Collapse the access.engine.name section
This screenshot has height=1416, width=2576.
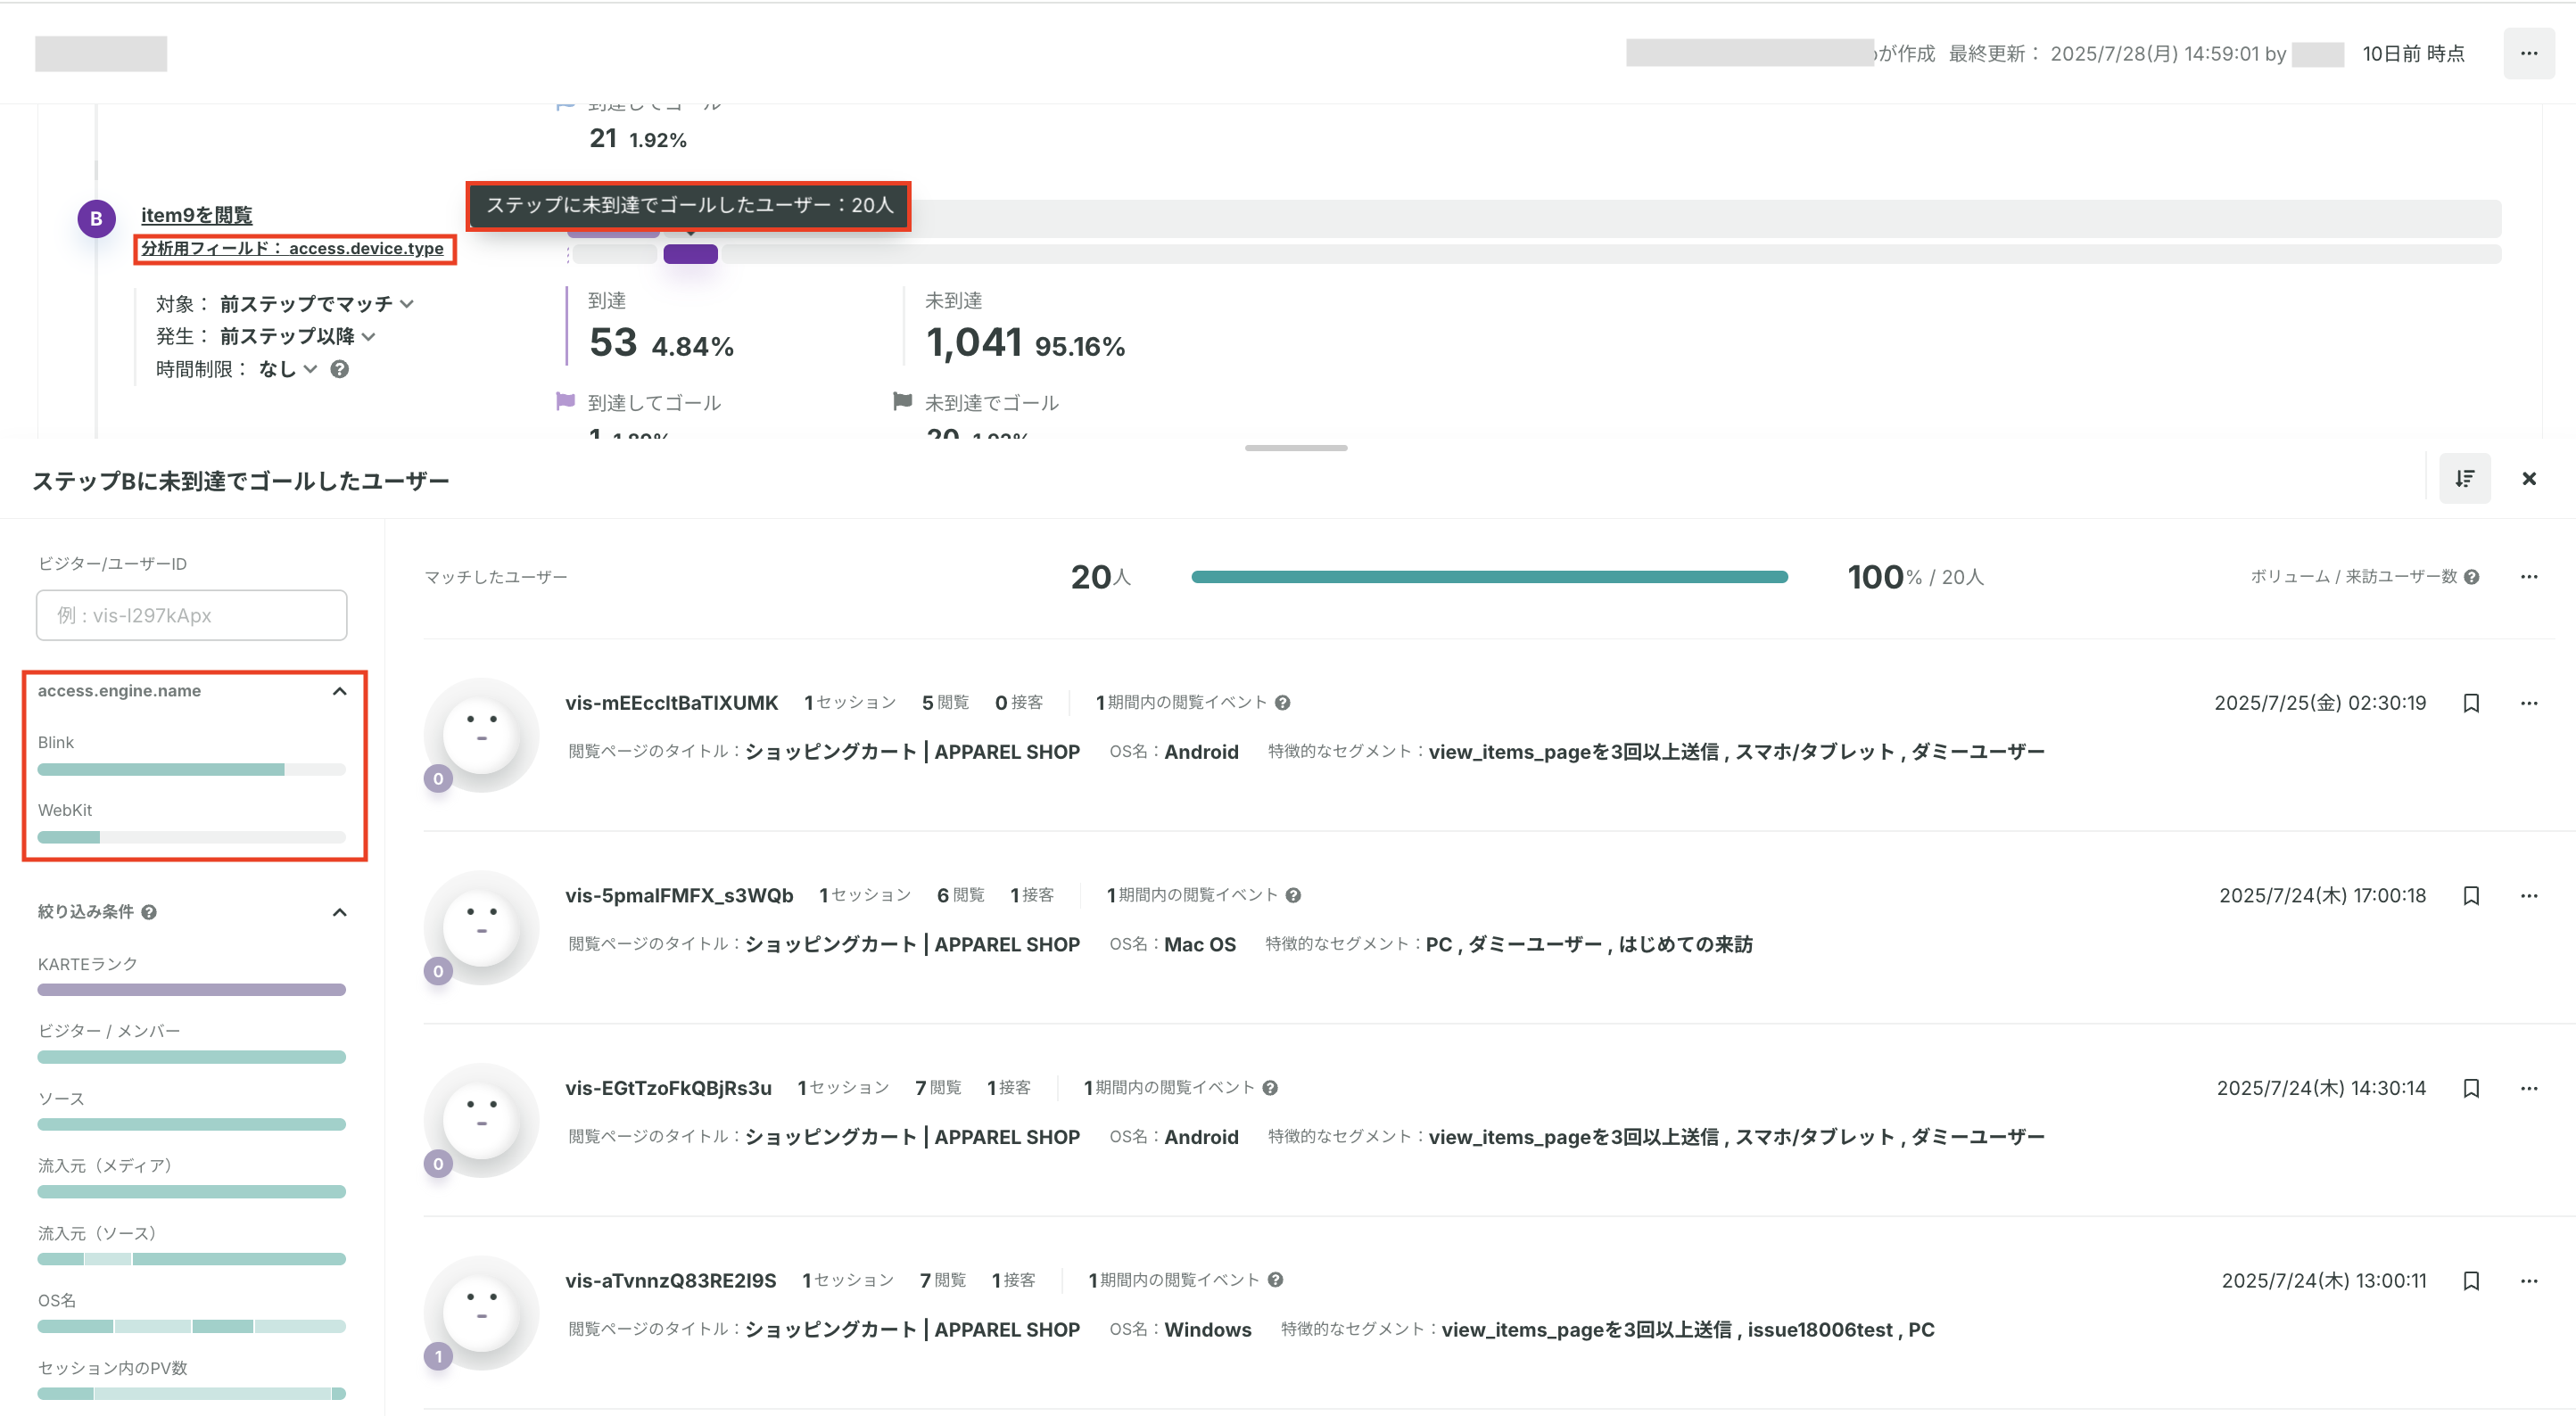point(339,691)
